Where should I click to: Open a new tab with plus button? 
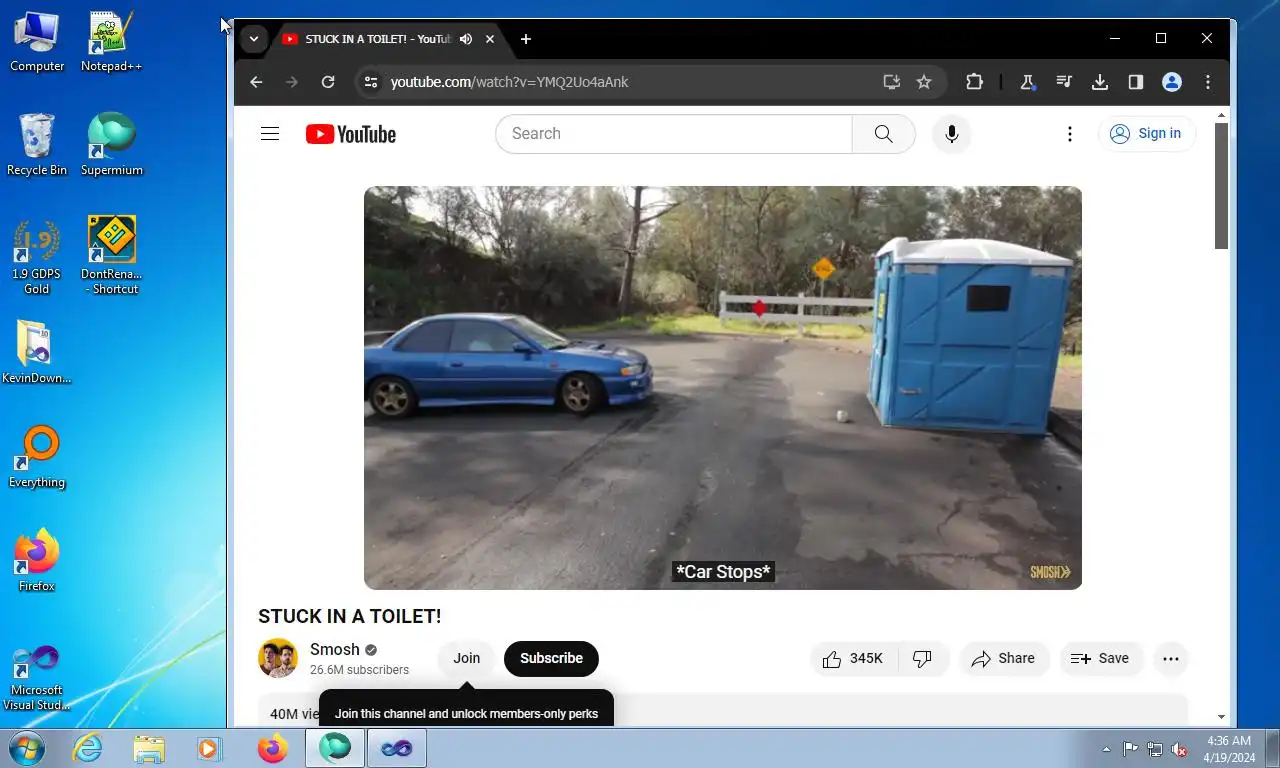click(x=526, y=39)
